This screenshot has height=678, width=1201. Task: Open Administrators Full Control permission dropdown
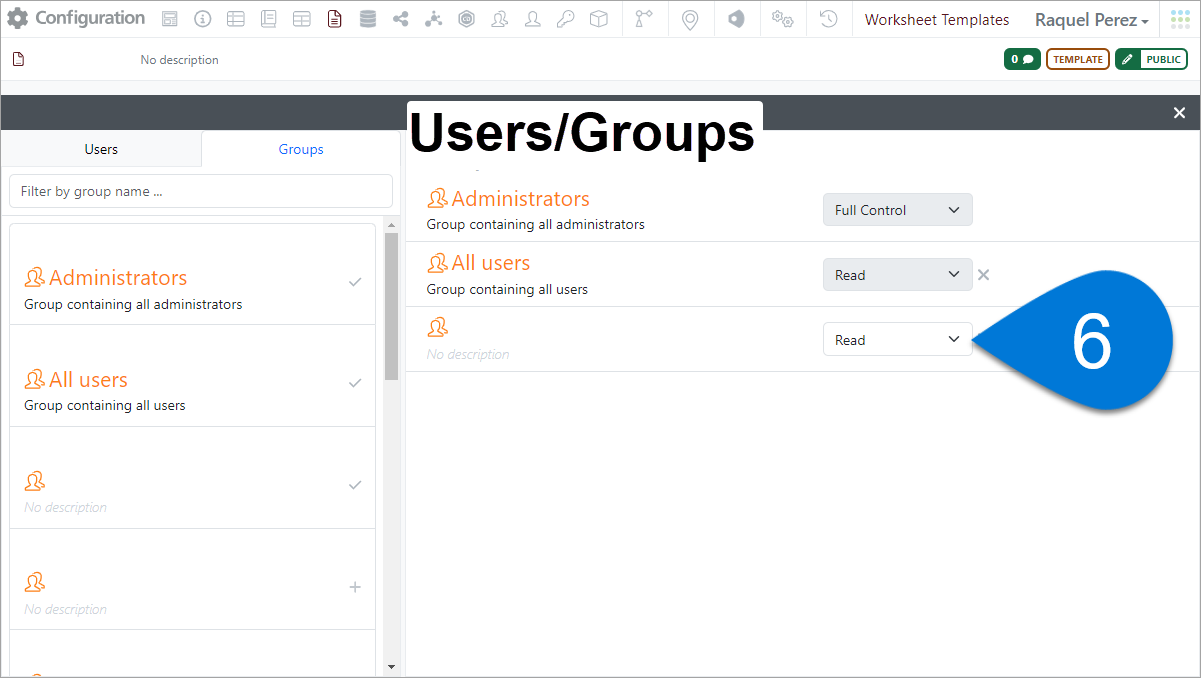[897, 210]
